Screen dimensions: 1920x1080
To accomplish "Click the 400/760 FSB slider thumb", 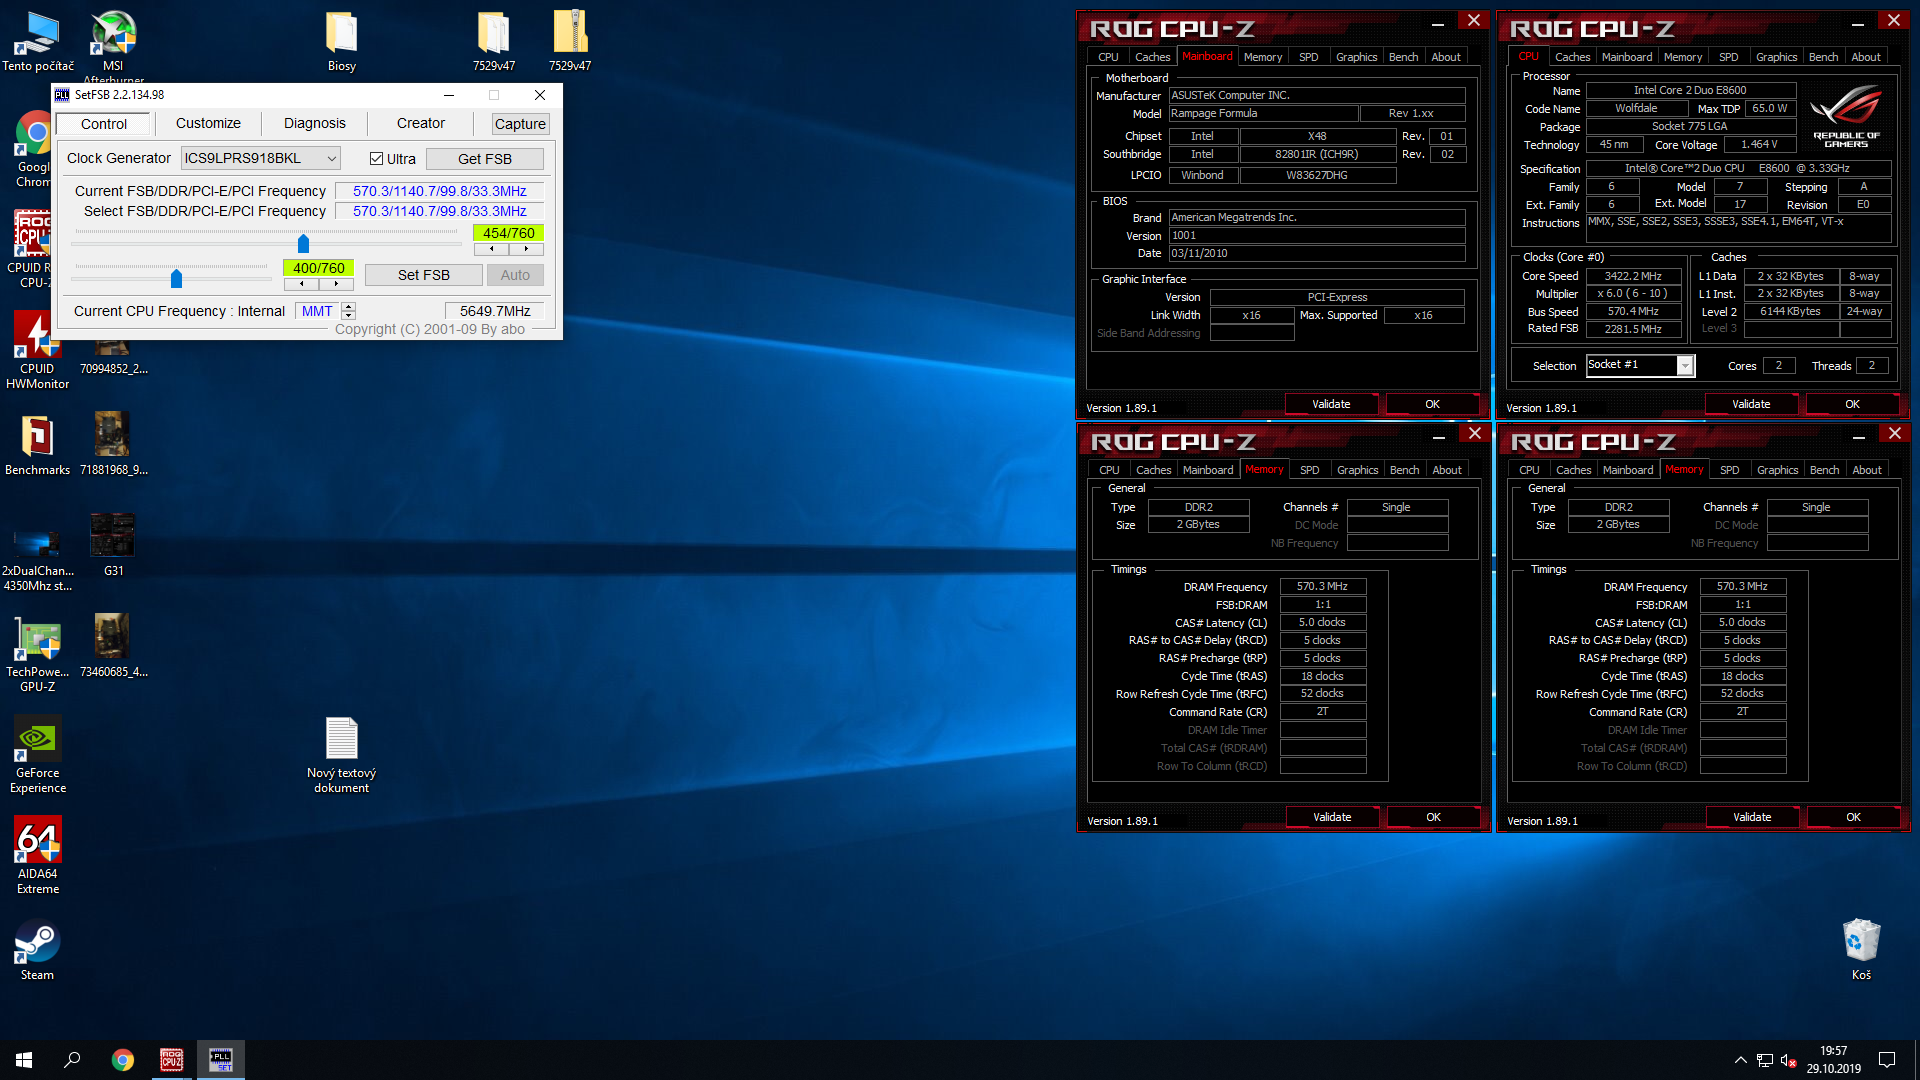I will click(177, 278).
